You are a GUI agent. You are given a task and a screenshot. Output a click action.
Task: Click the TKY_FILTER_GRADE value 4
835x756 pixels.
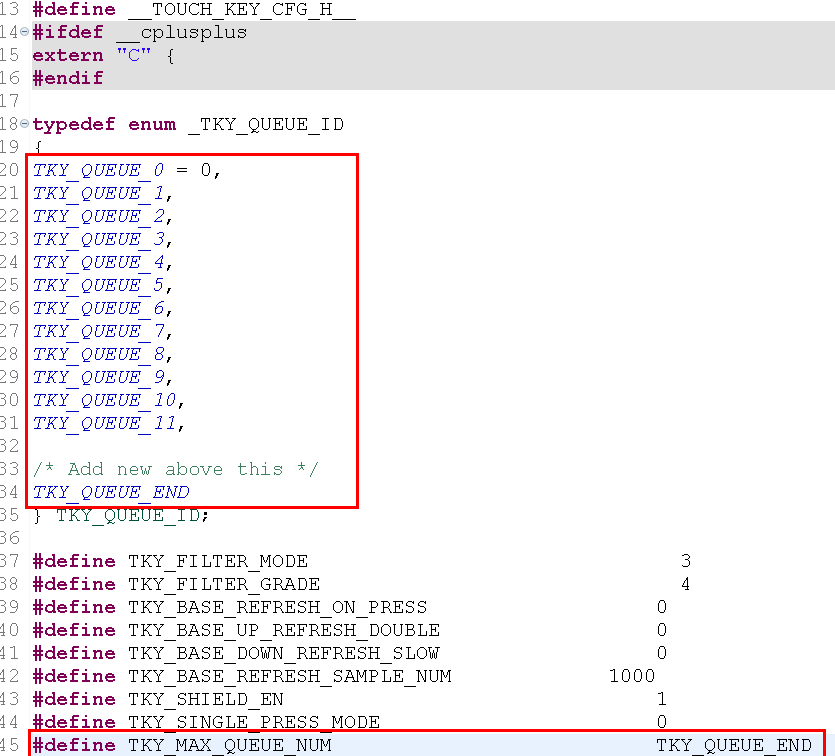coord(685,585)
